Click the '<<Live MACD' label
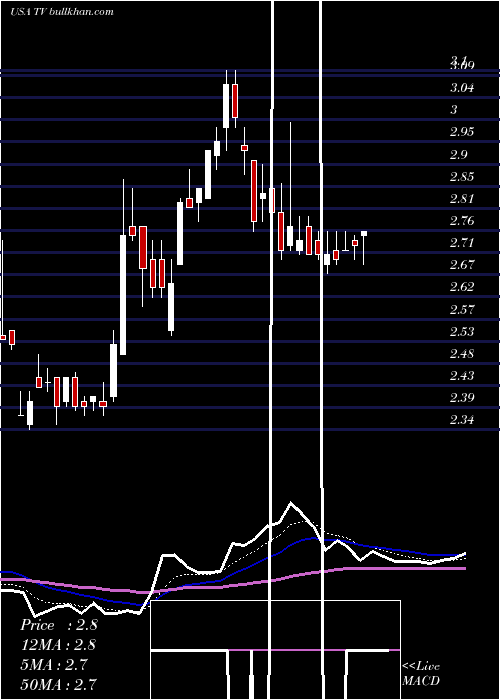Image resolution: width=500 pixels, height=700 pixels. click(421, 673)
